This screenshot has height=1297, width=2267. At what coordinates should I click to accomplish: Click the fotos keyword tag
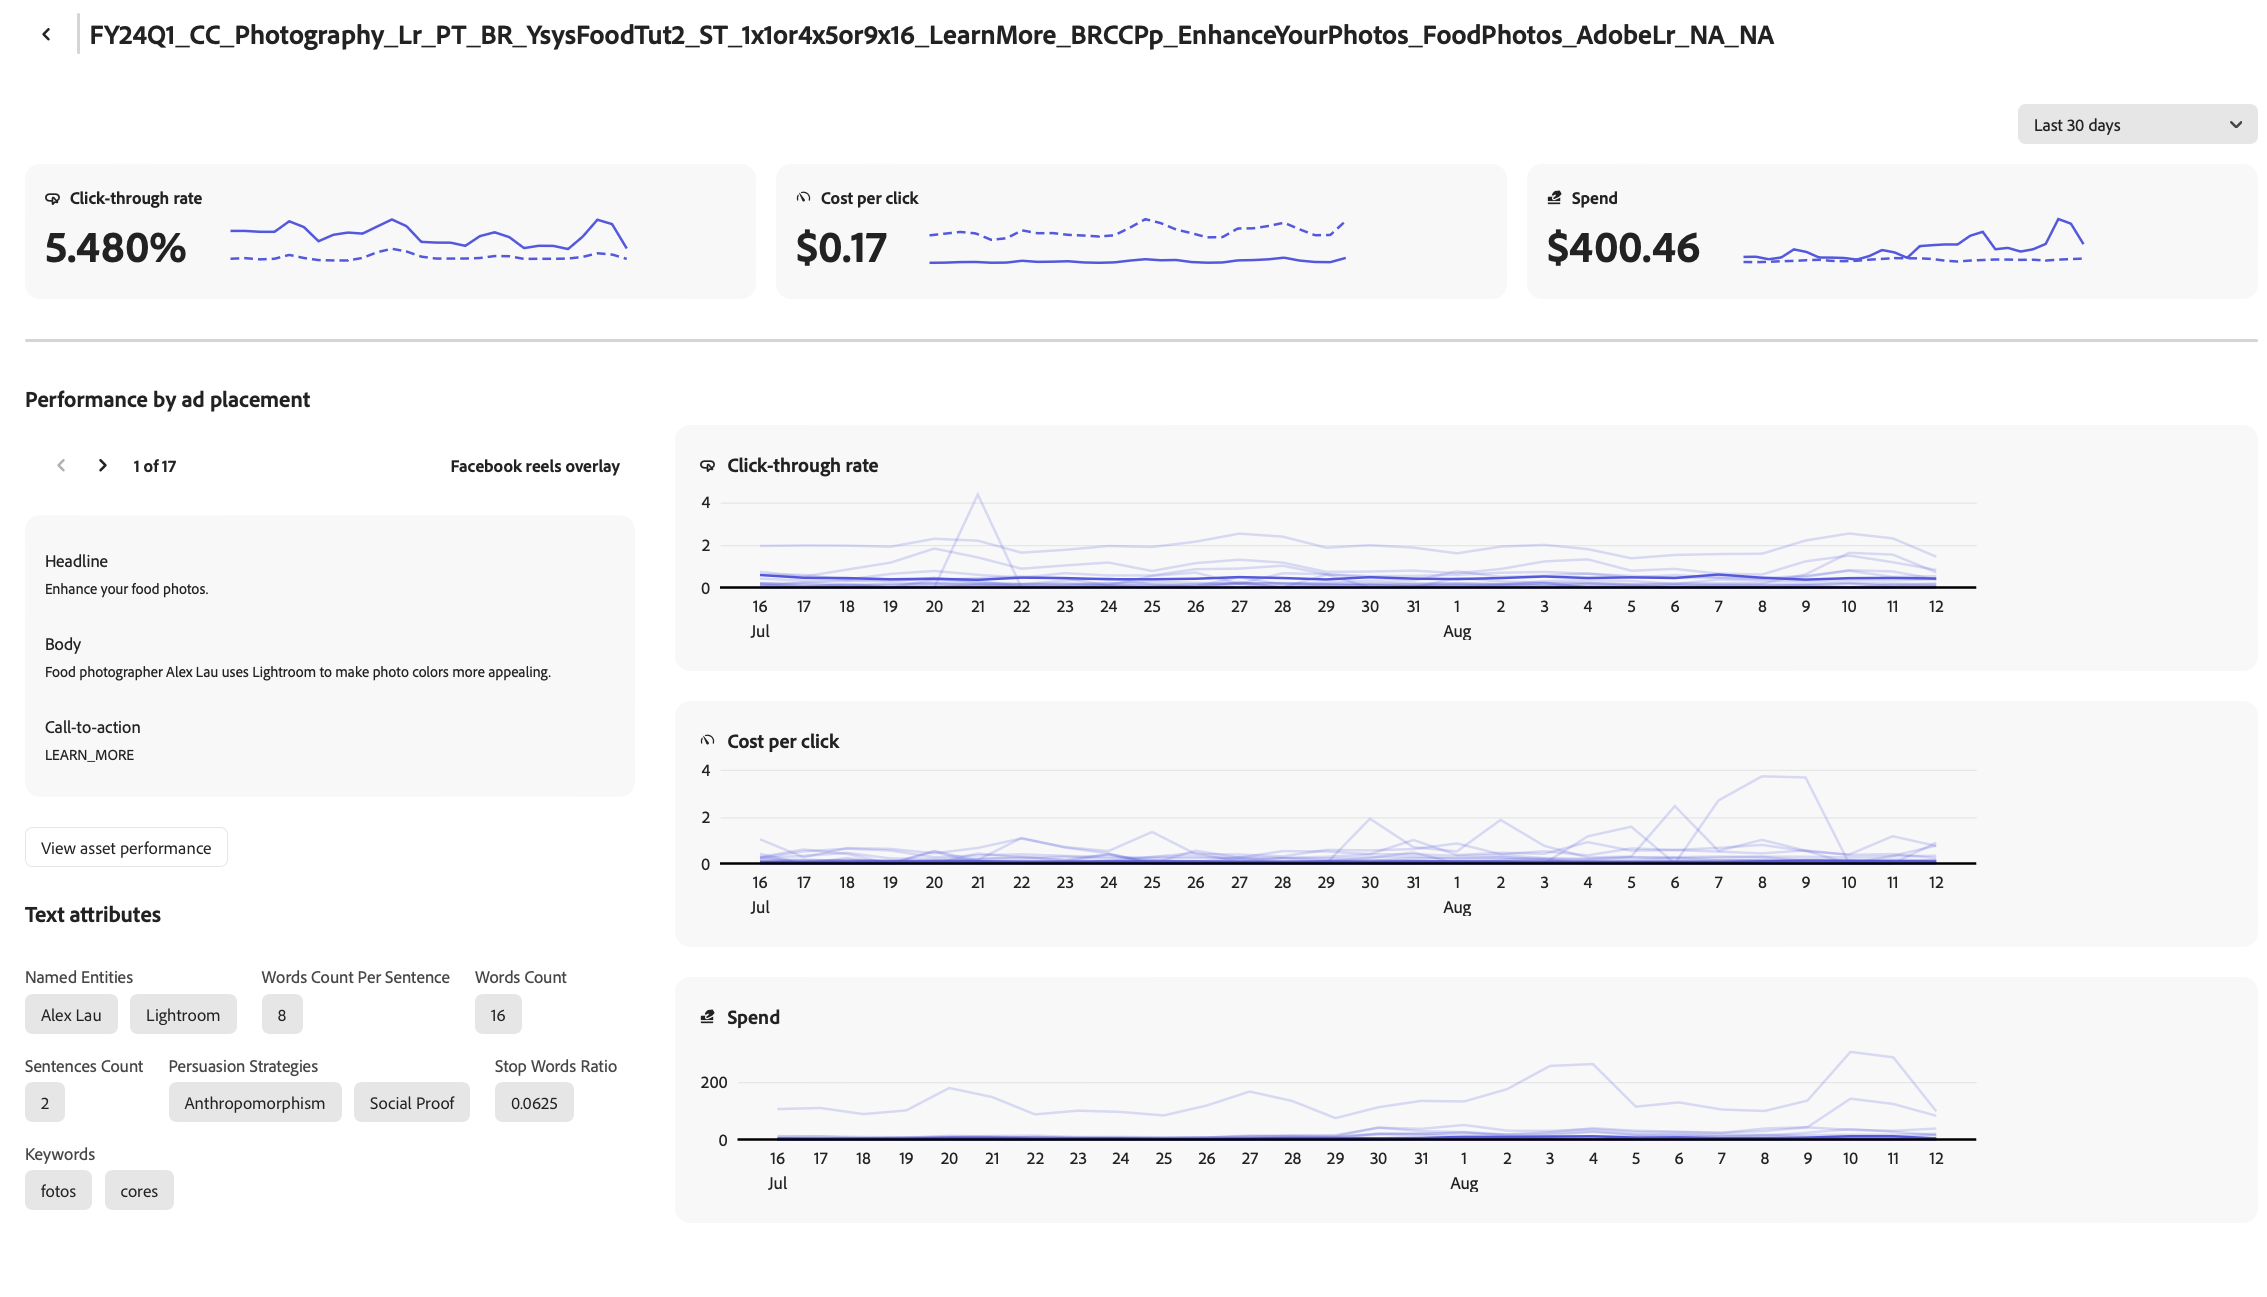[x=58, y=1191]
